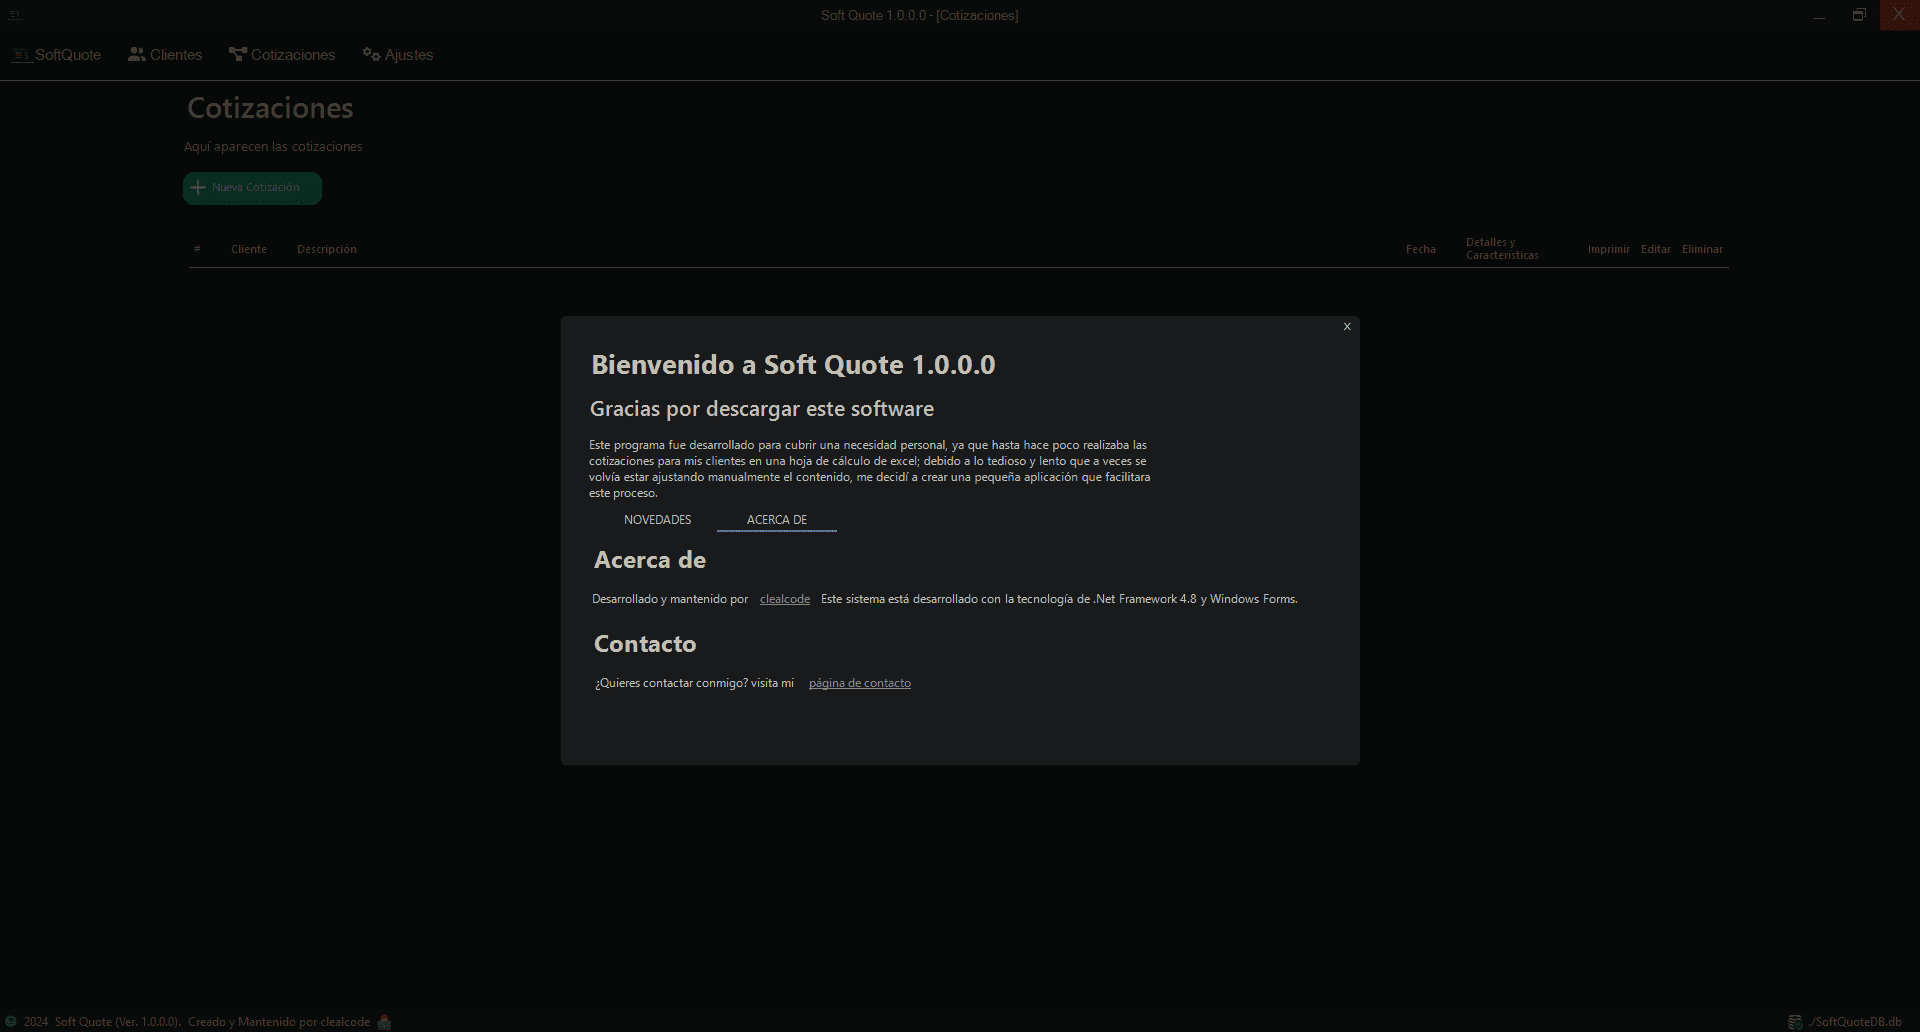Click the SoftQuote logo icon in menu
The height and width of the screenshot is (1032, 1920).
point(21,55)
